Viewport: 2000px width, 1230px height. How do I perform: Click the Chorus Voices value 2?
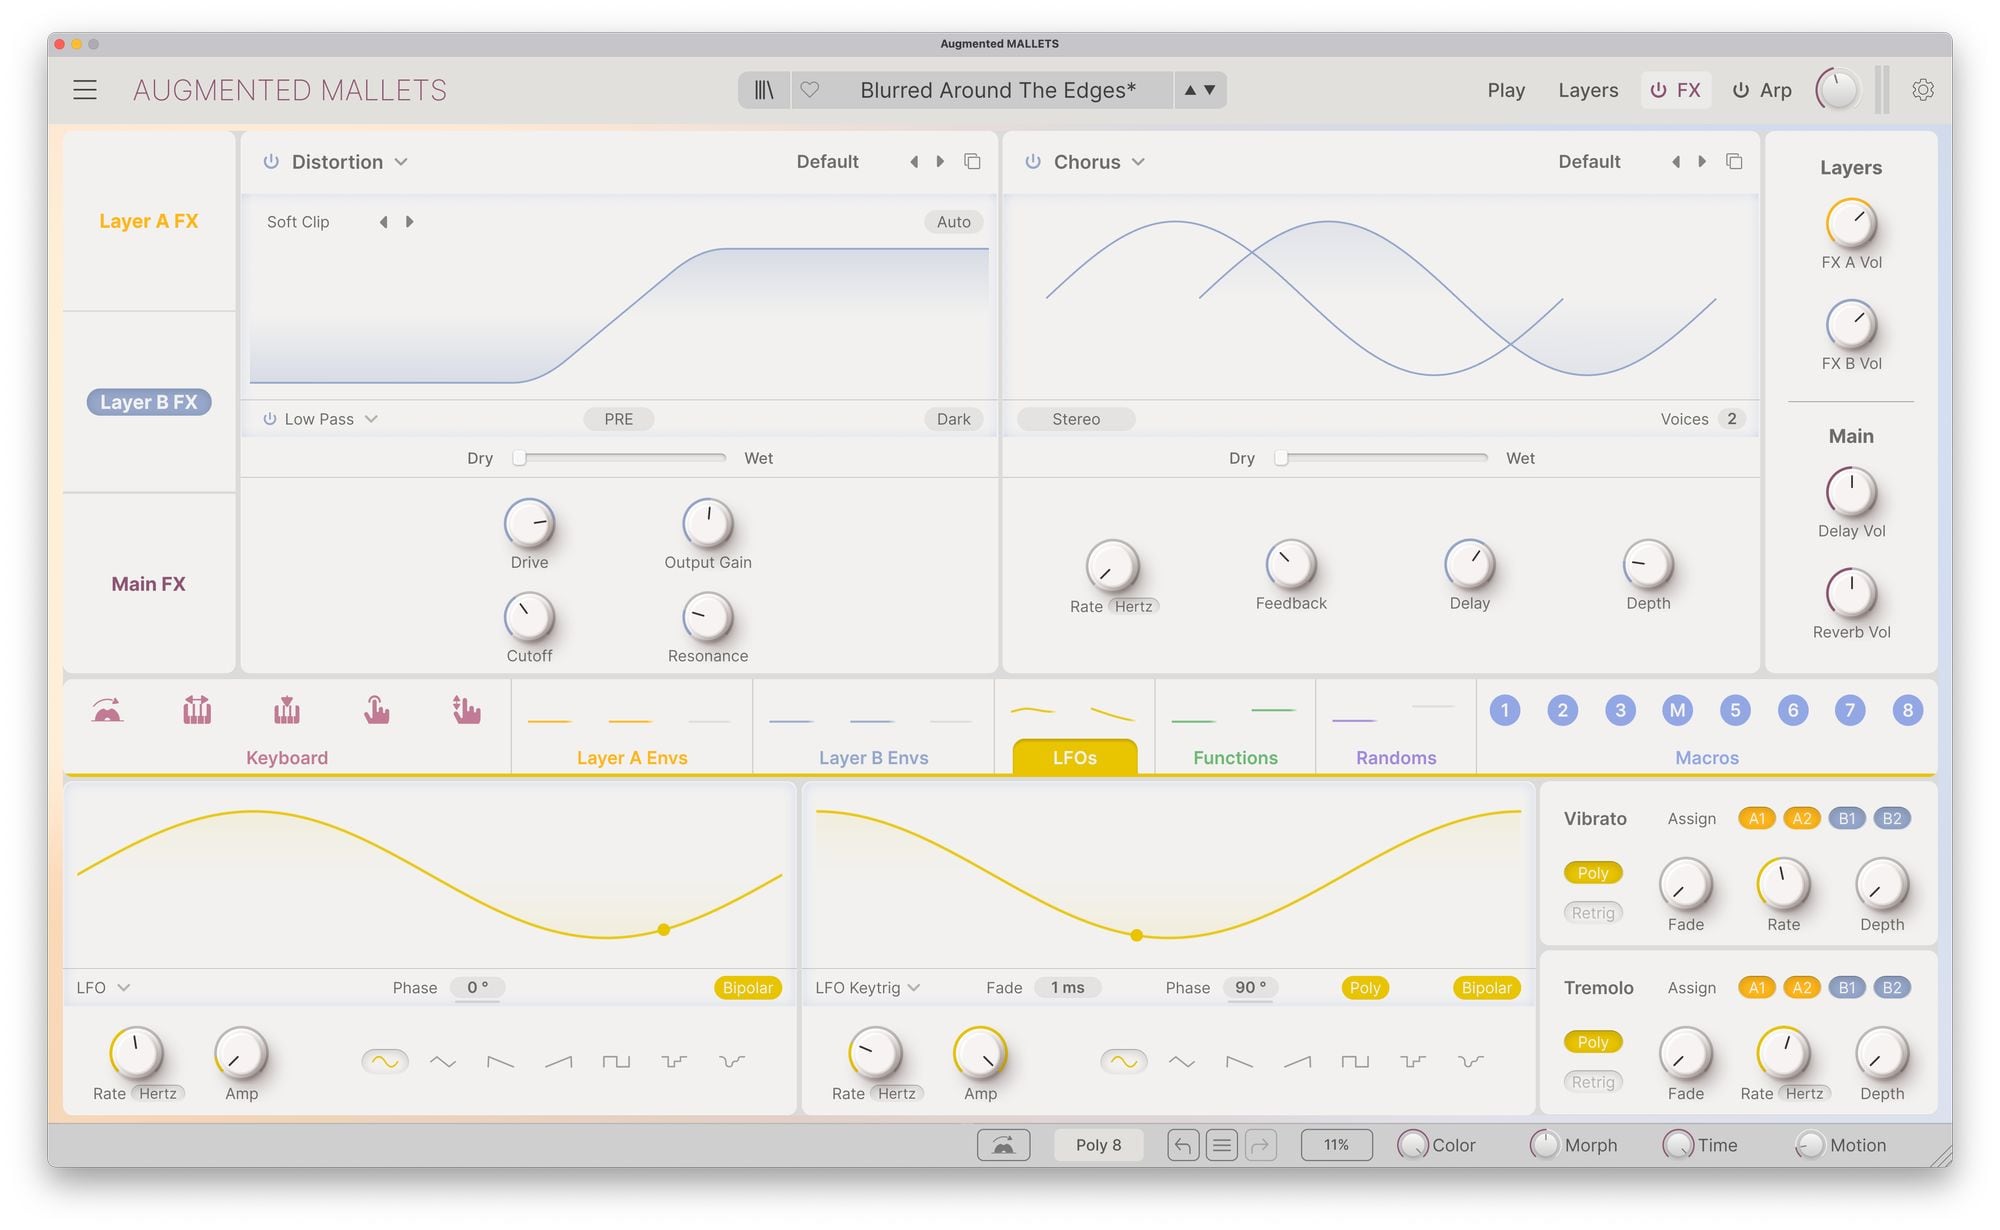[x=1732, y=419]
